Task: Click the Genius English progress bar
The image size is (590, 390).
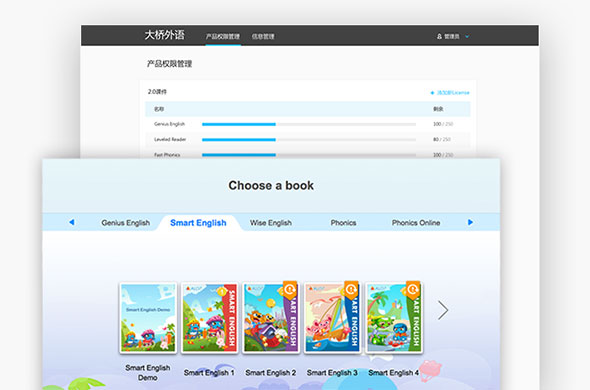Action: tap(309, 124)
